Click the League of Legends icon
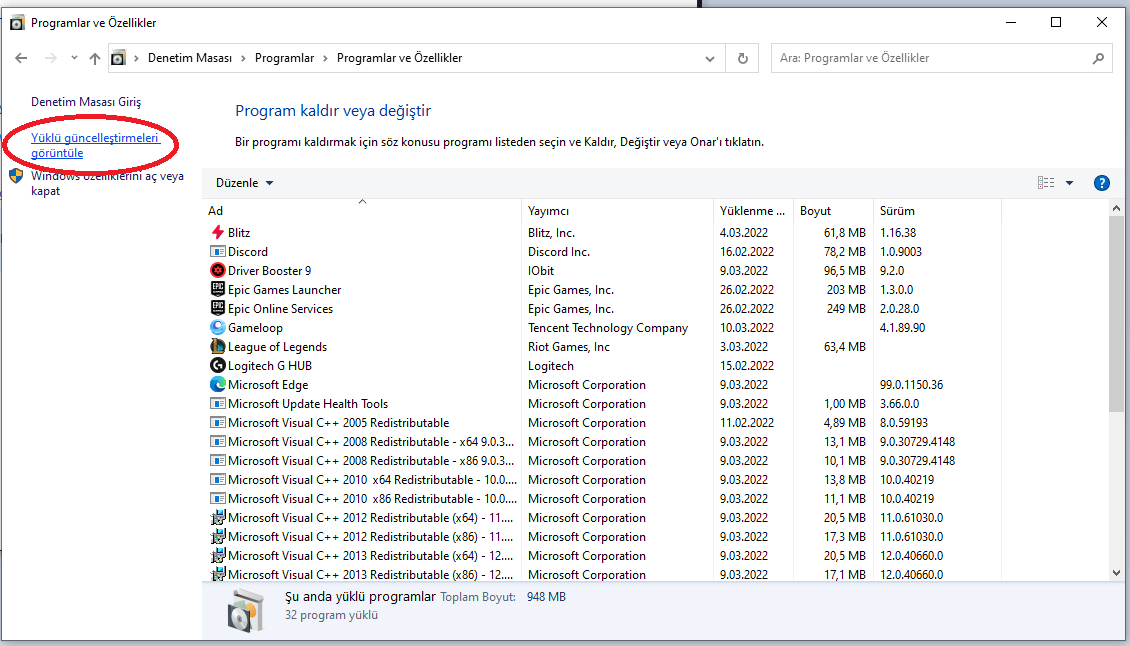1130x646 pixels. pyautogui.click(x=218, y=346)
